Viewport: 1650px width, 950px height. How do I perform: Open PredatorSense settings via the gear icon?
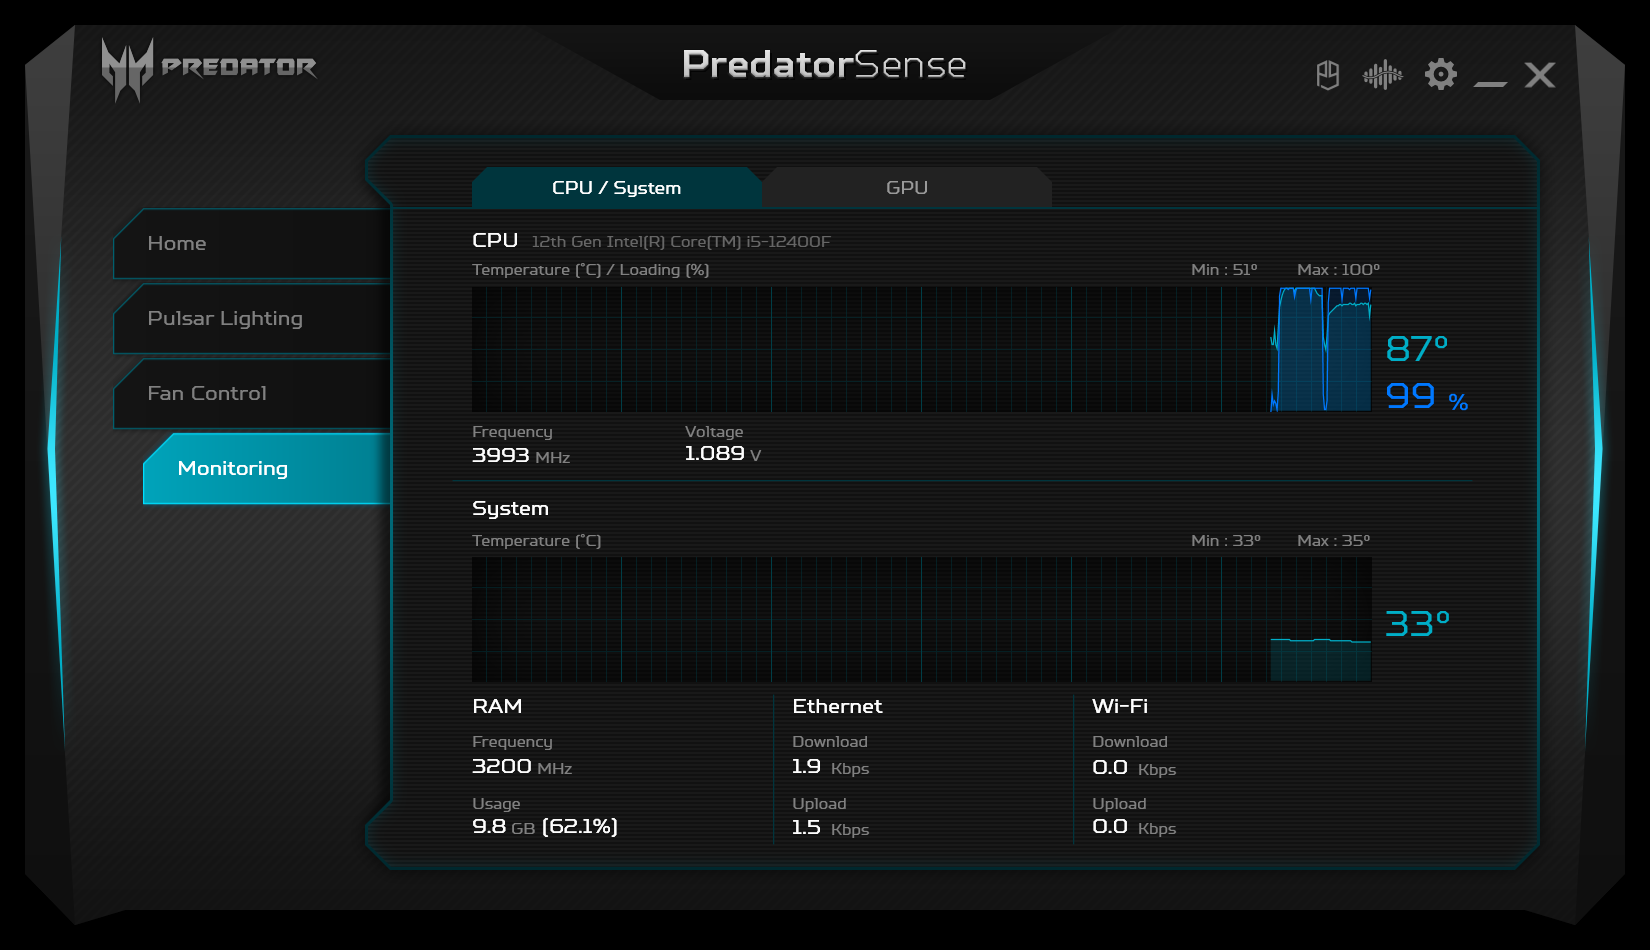pos(1440,74)
